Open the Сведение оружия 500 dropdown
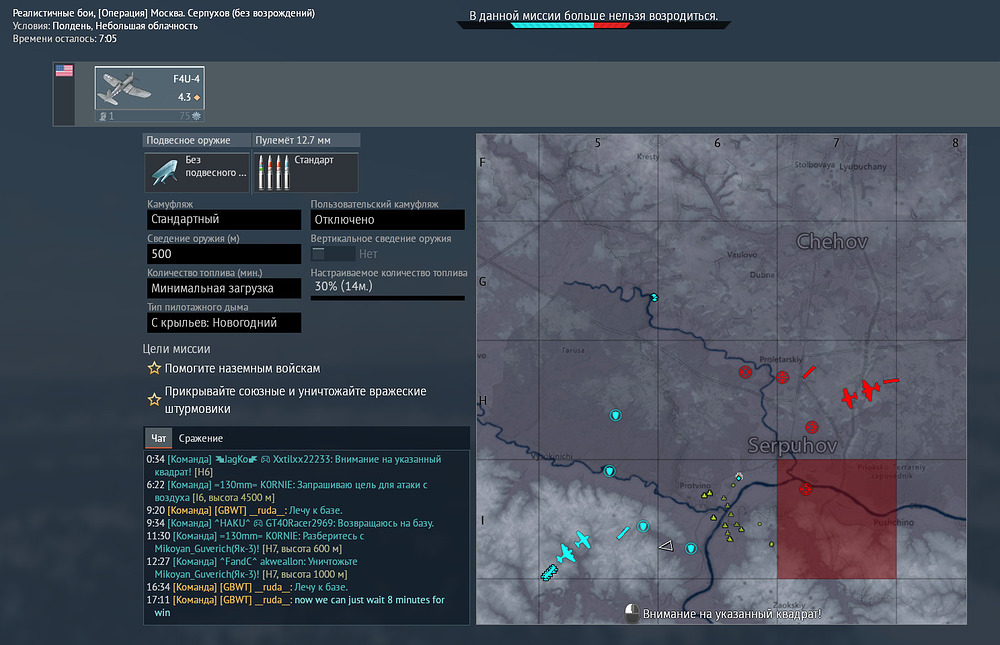 [x=224, y=254]
